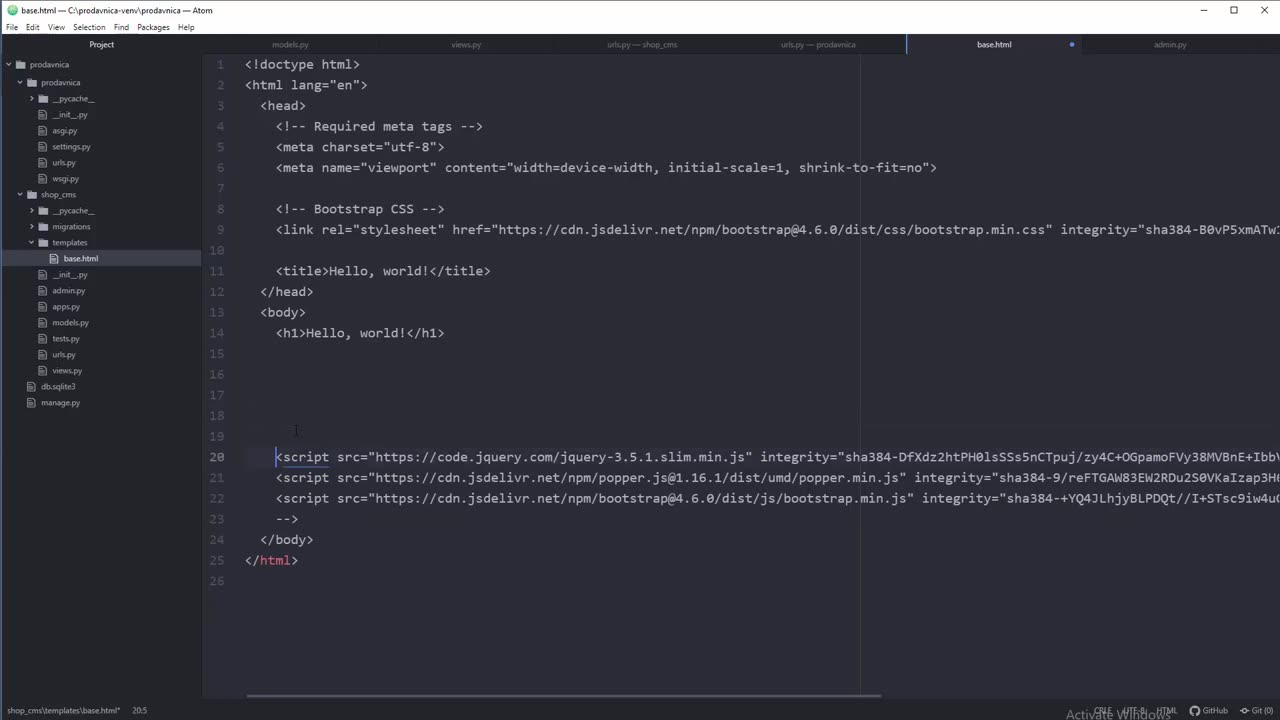Image resolution: width=1280 pixels, height=720 pixels.
Task: Switch to the admin.py tab
Action: (x=1170, y=45)
